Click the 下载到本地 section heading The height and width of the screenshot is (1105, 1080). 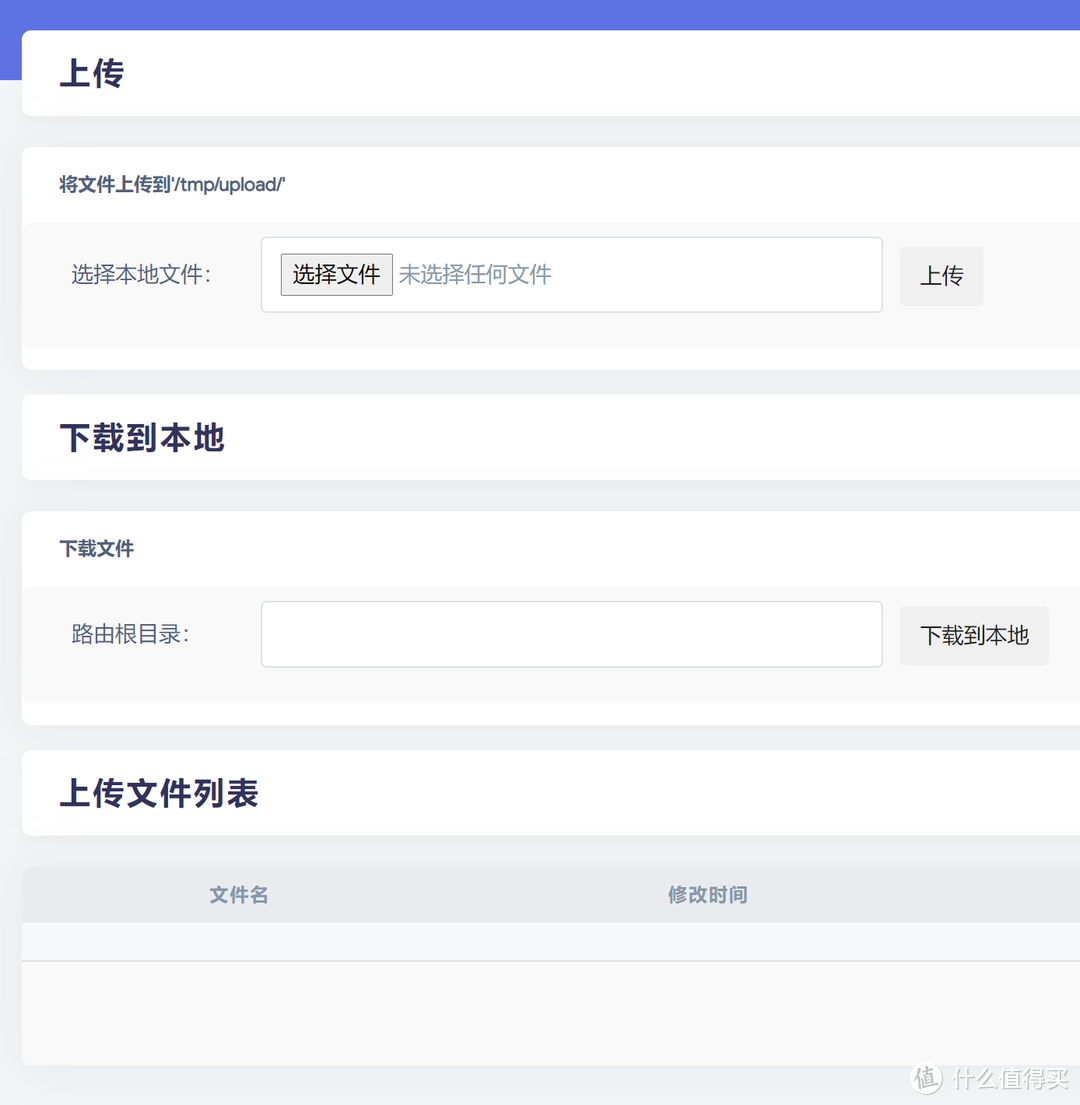[141, 437]
